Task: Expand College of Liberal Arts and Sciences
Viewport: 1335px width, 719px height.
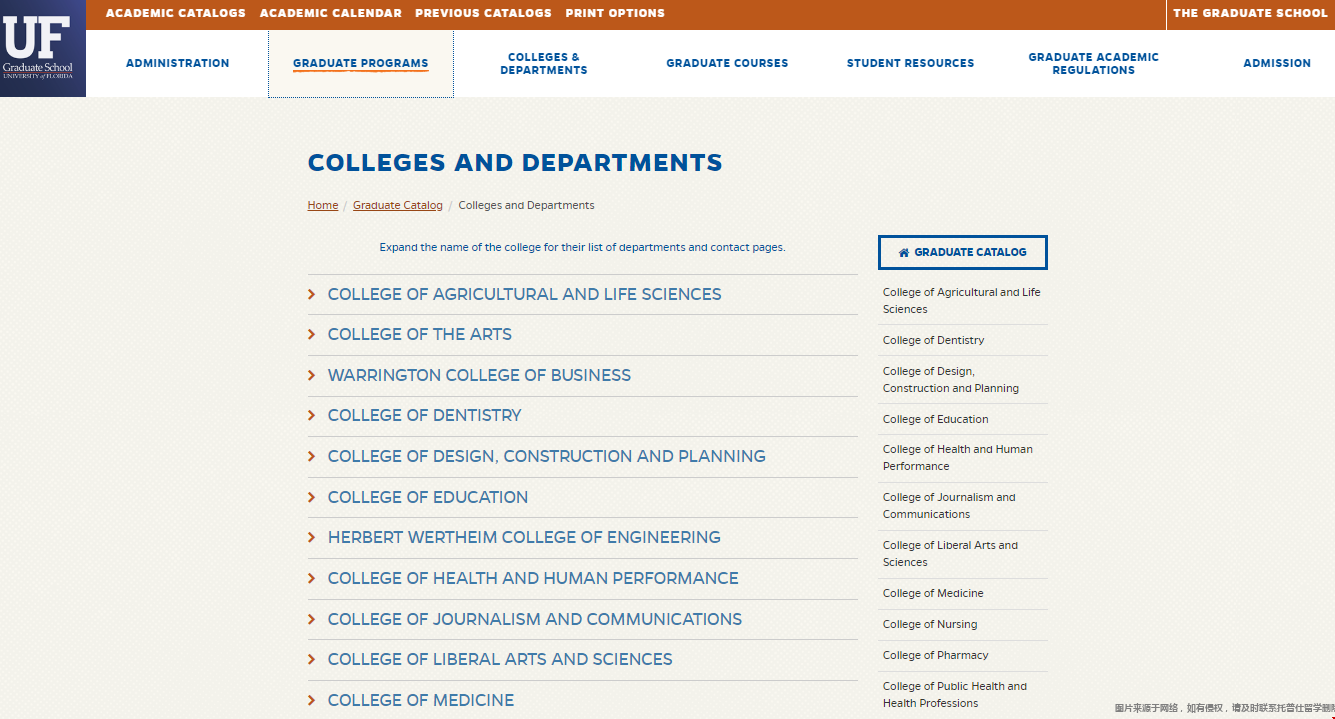Action: 582,659
